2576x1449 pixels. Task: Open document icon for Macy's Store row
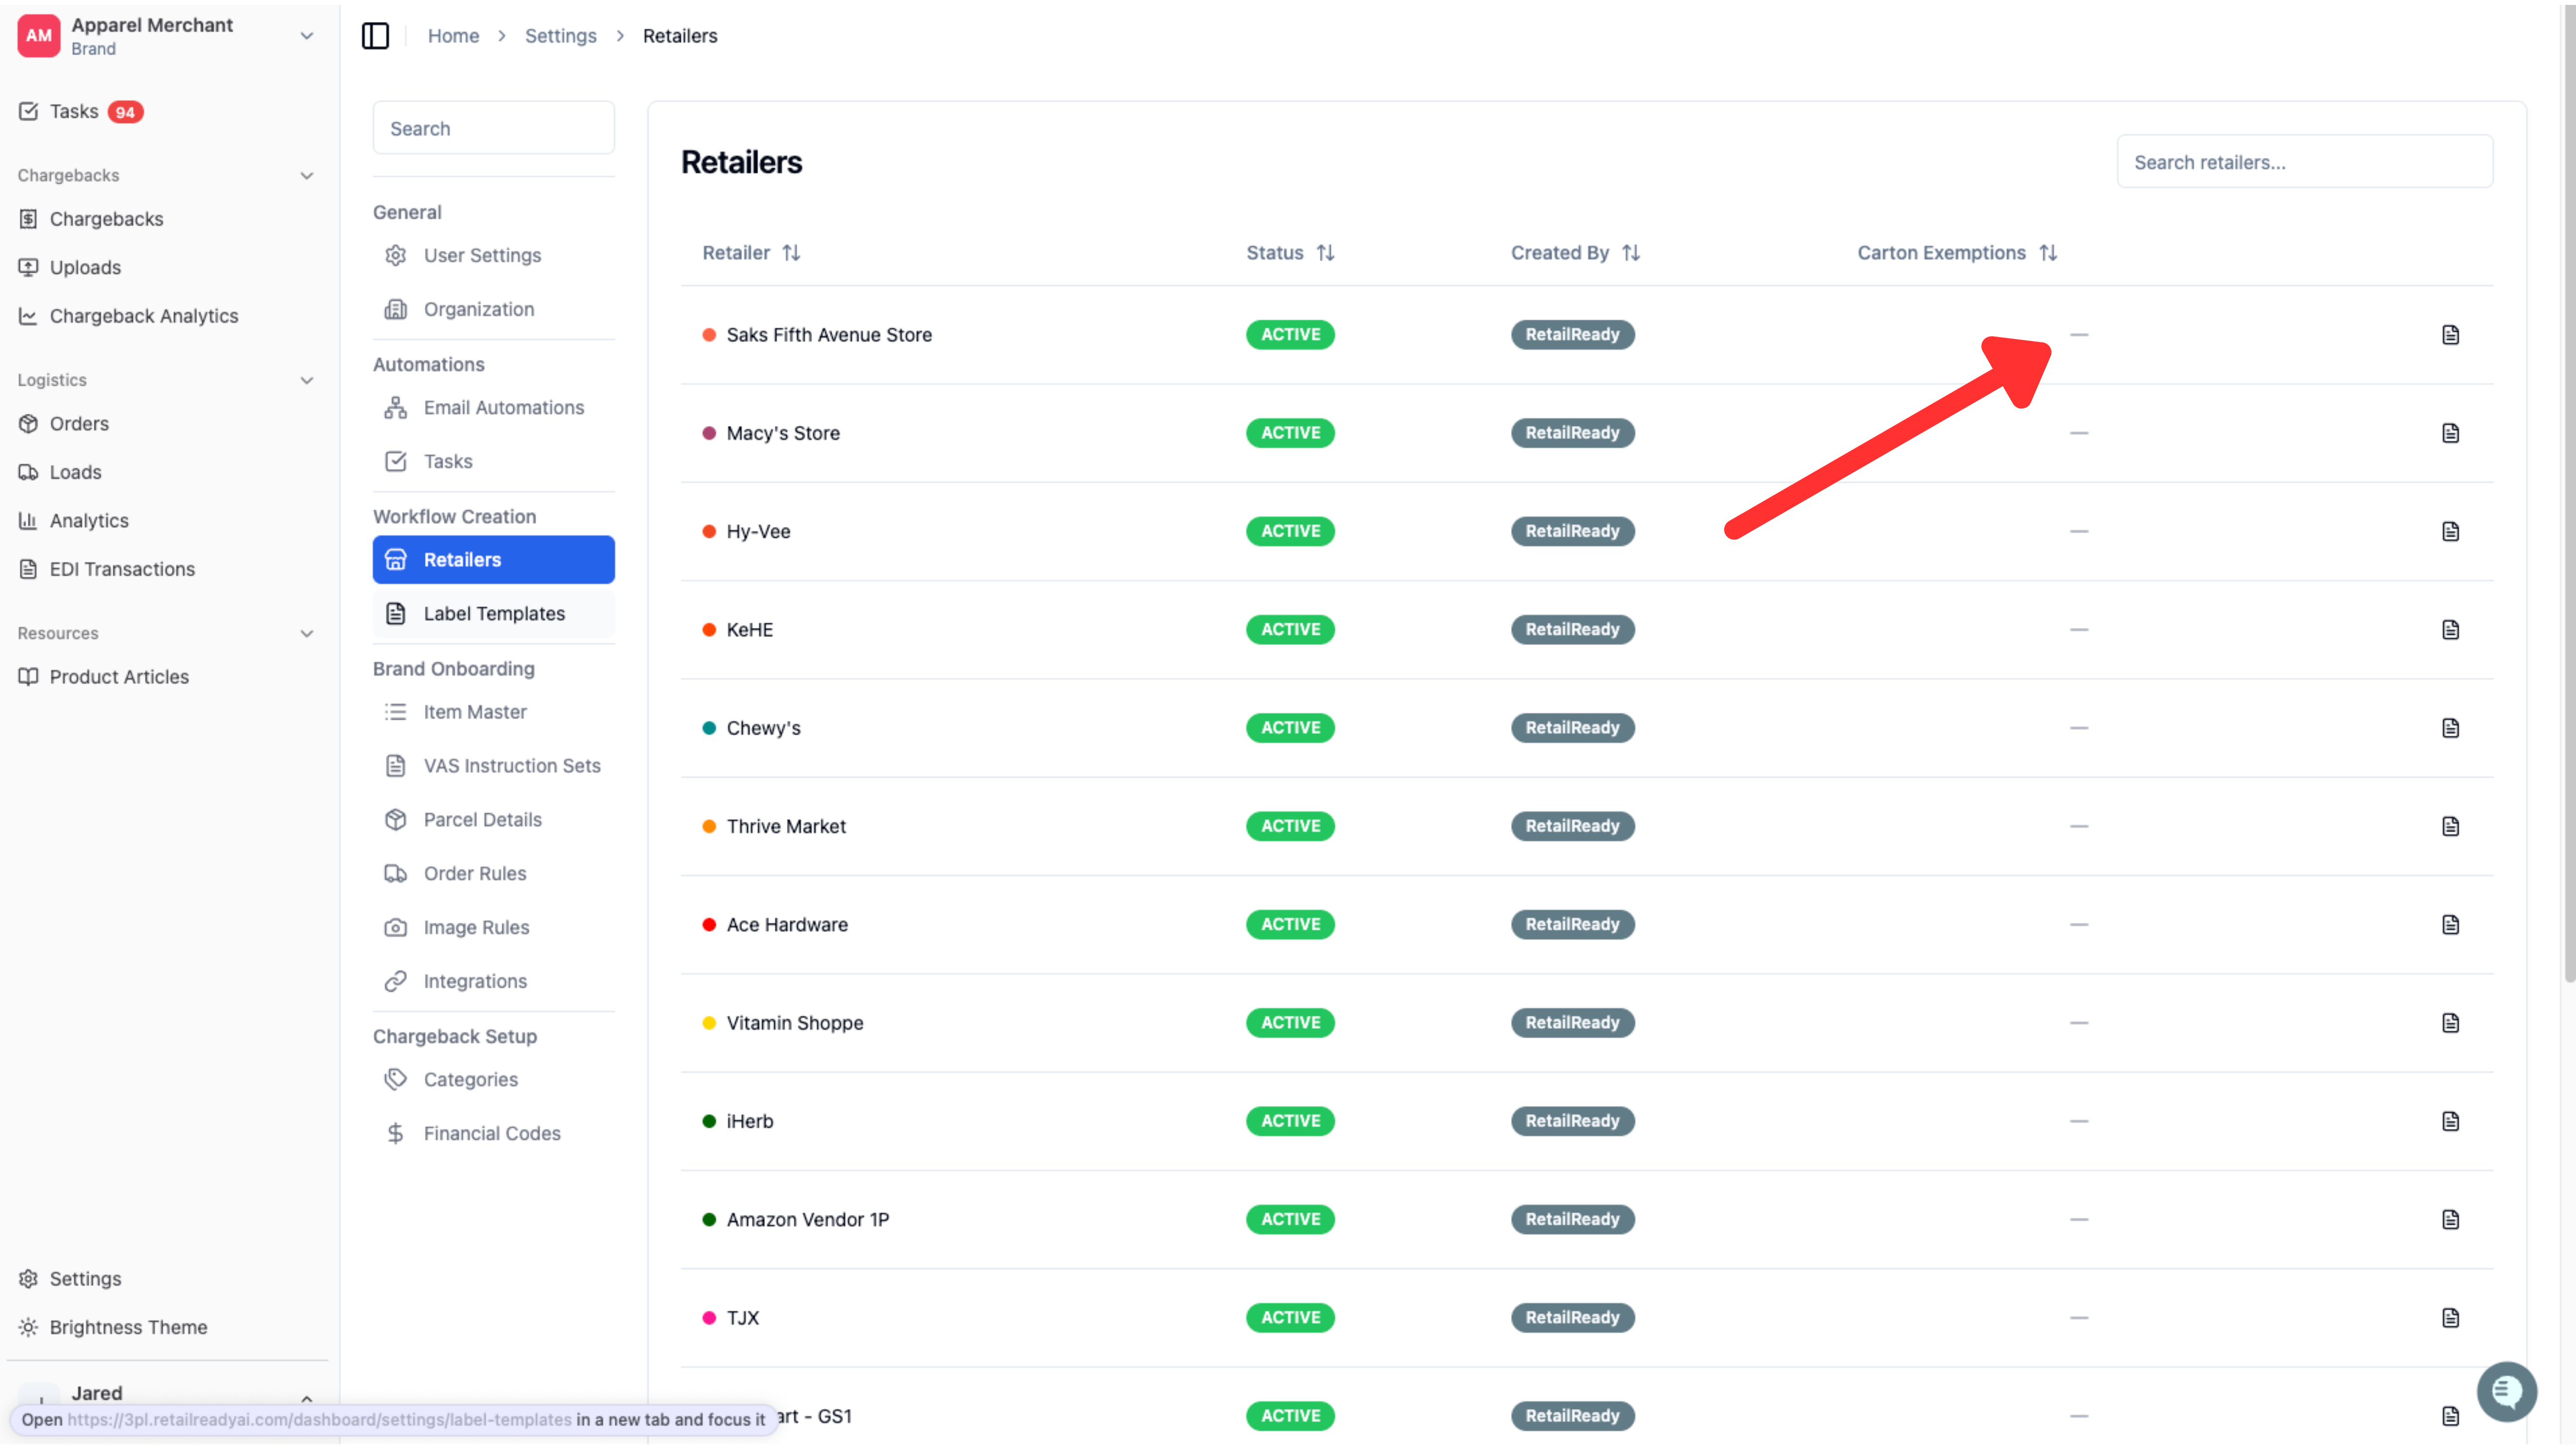[x=2450, y=433]
